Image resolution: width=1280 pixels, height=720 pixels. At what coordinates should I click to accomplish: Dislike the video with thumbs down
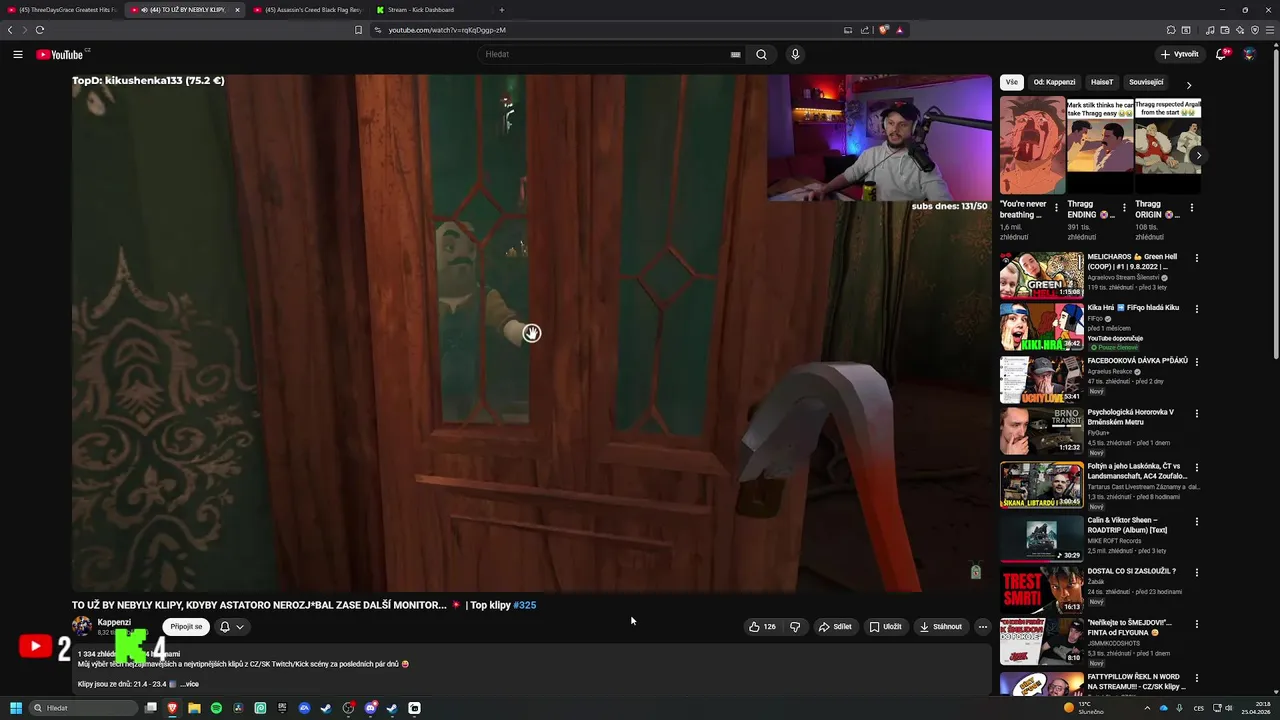795,627
